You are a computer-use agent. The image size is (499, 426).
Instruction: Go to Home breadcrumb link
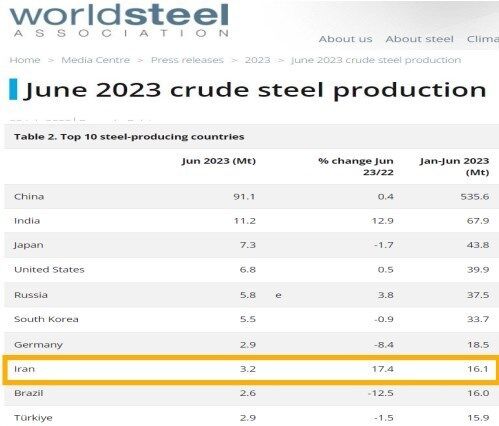coord(25,60)
